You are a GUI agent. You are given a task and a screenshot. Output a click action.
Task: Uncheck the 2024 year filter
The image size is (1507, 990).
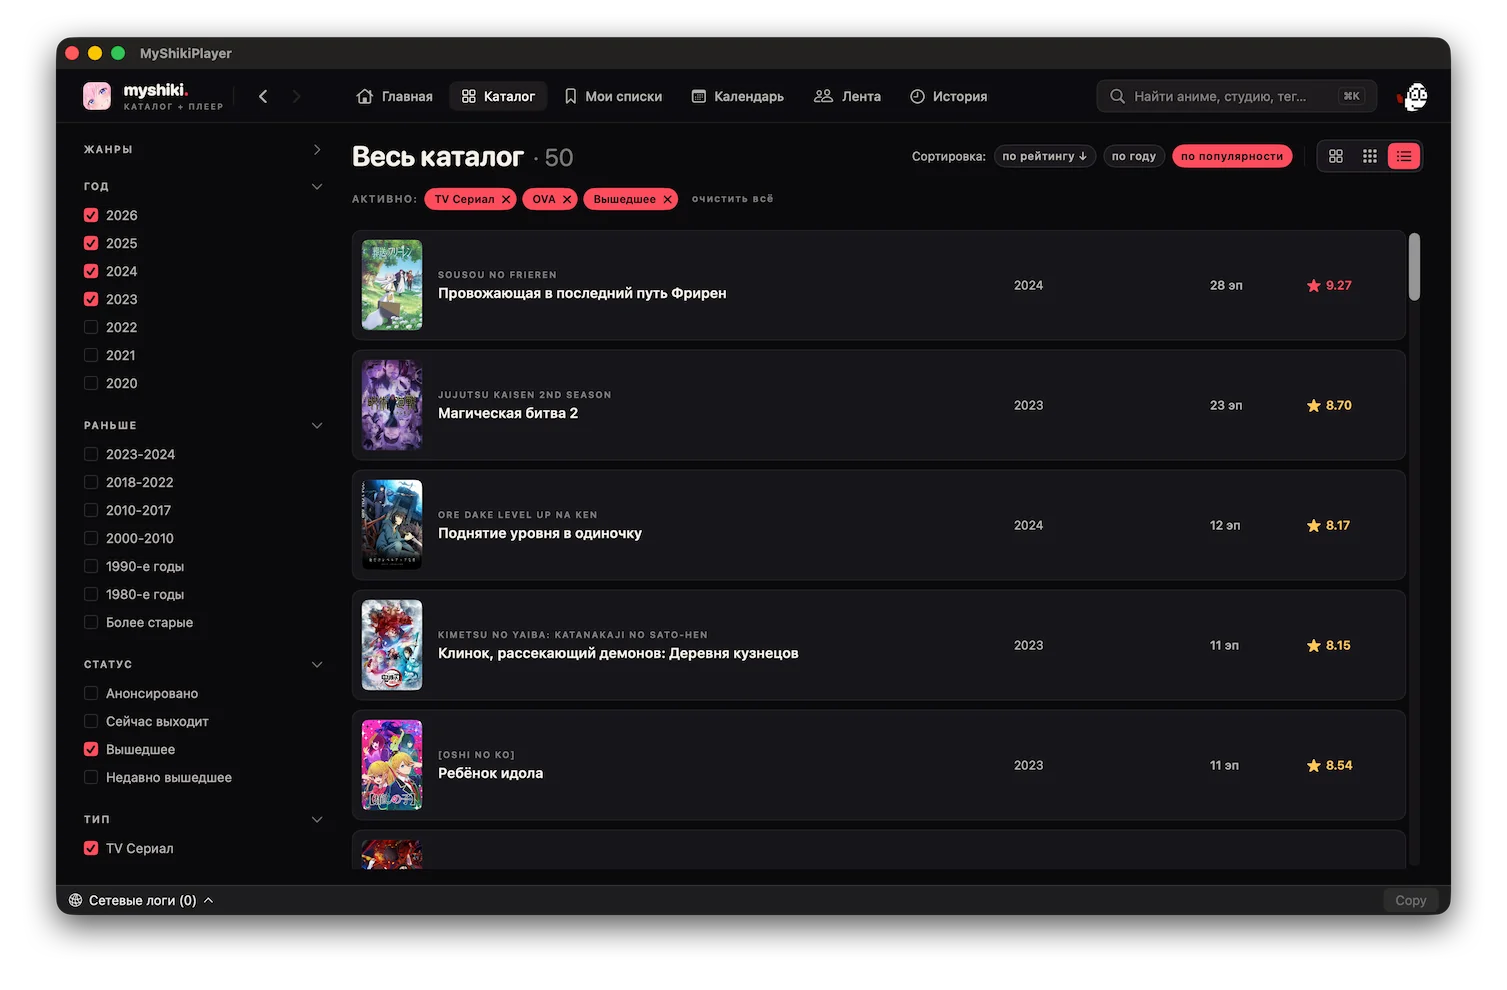tap(91, 271)
